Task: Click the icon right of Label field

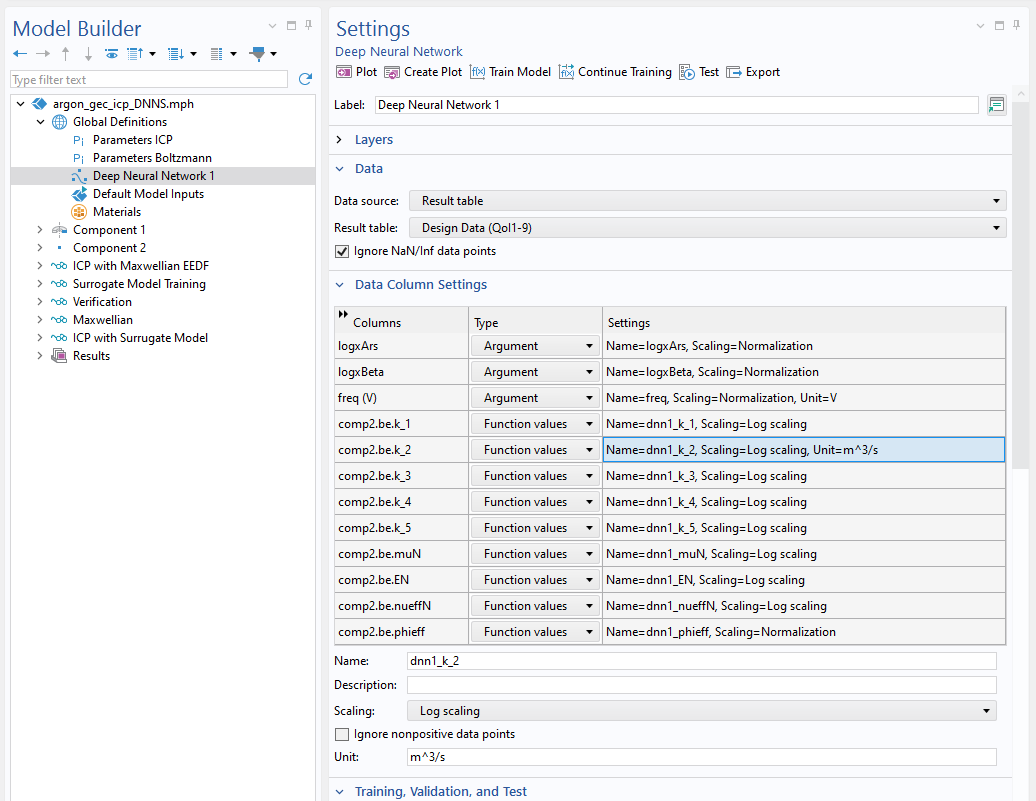Action: (996, 105)
